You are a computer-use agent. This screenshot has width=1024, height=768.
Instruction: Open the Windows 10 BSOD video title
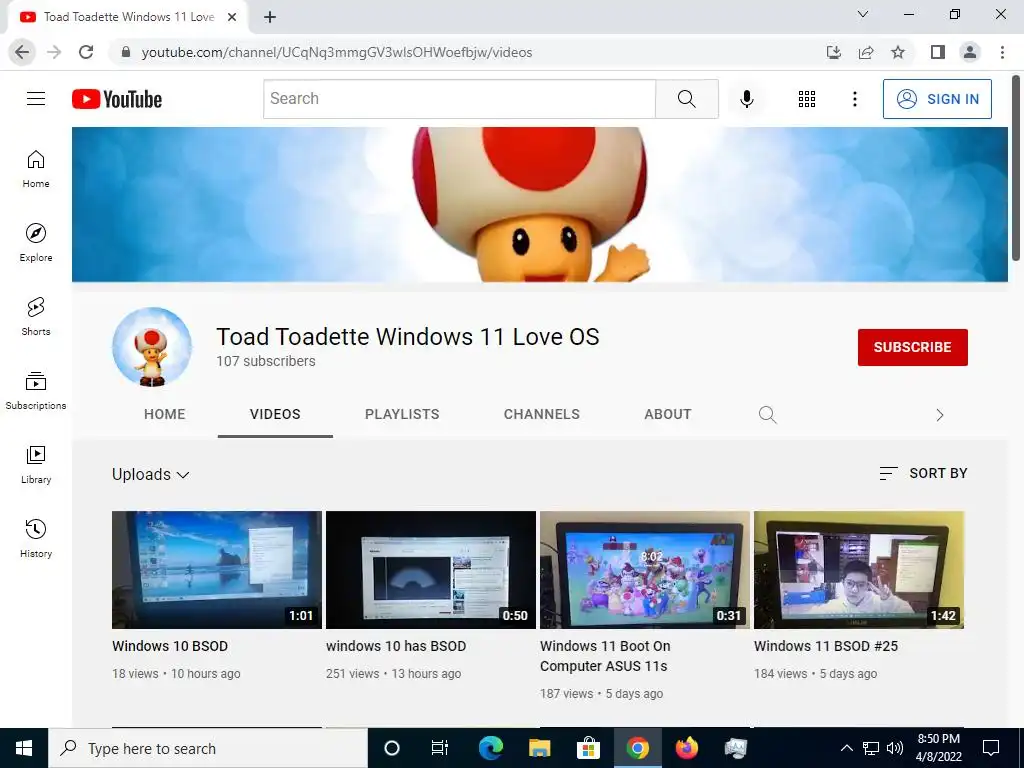pos(170,646)
